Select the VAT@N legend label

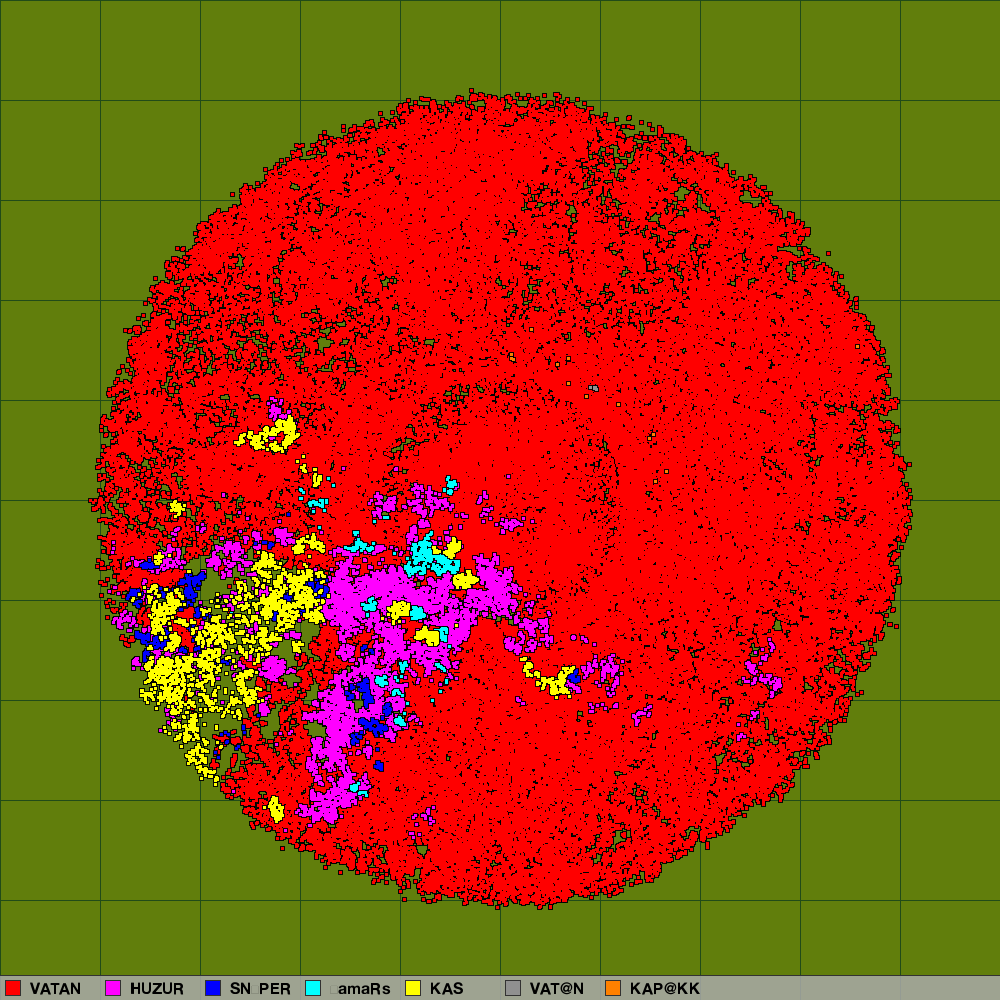click(557, 989)
